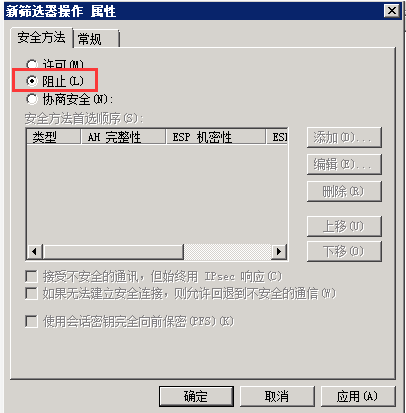Click the list's right scroll arrow
This screenshot has width=406, height=413.
[279, 251]
